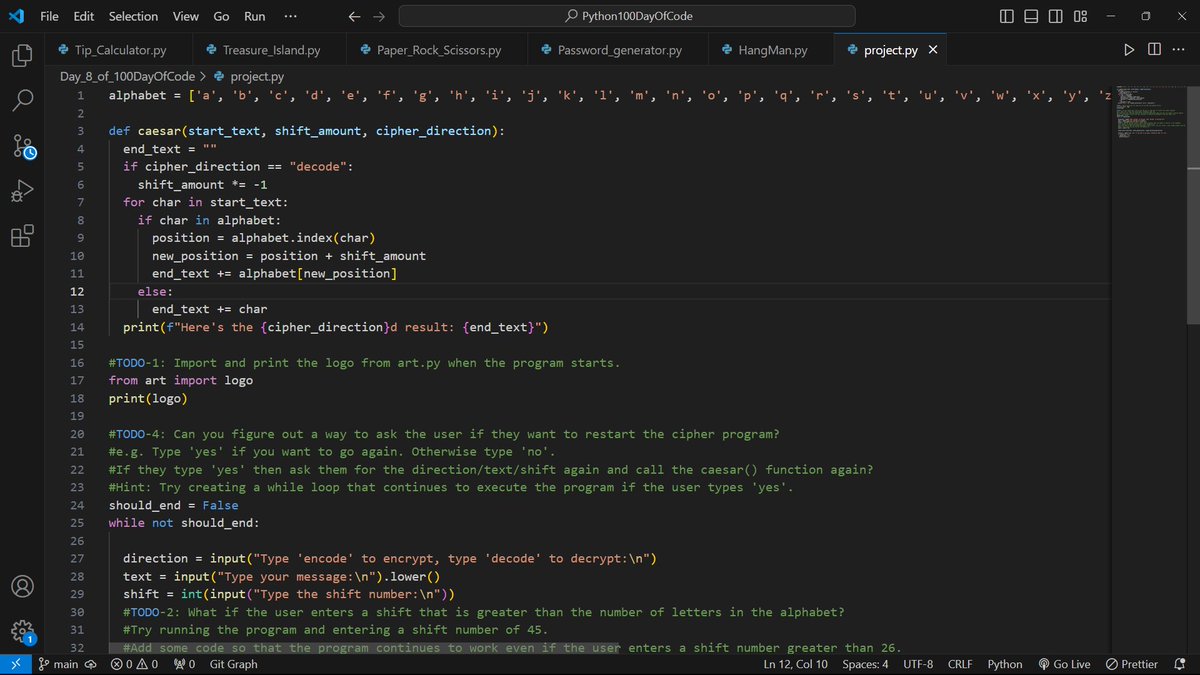Open notifications bell in status bar
Viewport: 1200px width, 675px height.
[1179, 664]
